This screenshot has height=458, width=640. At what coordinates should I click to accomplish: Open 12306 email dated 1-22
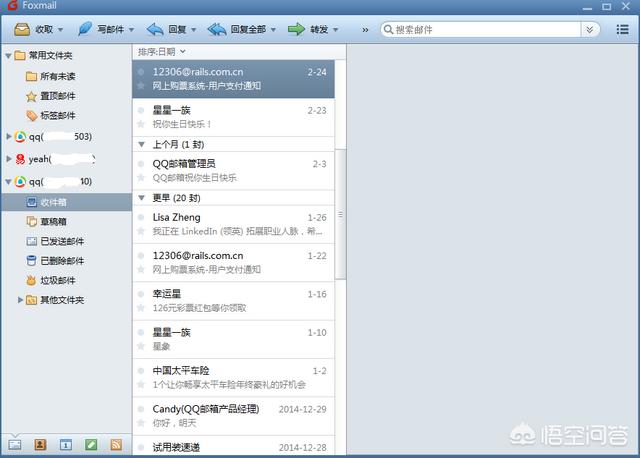tap(233, 262)
